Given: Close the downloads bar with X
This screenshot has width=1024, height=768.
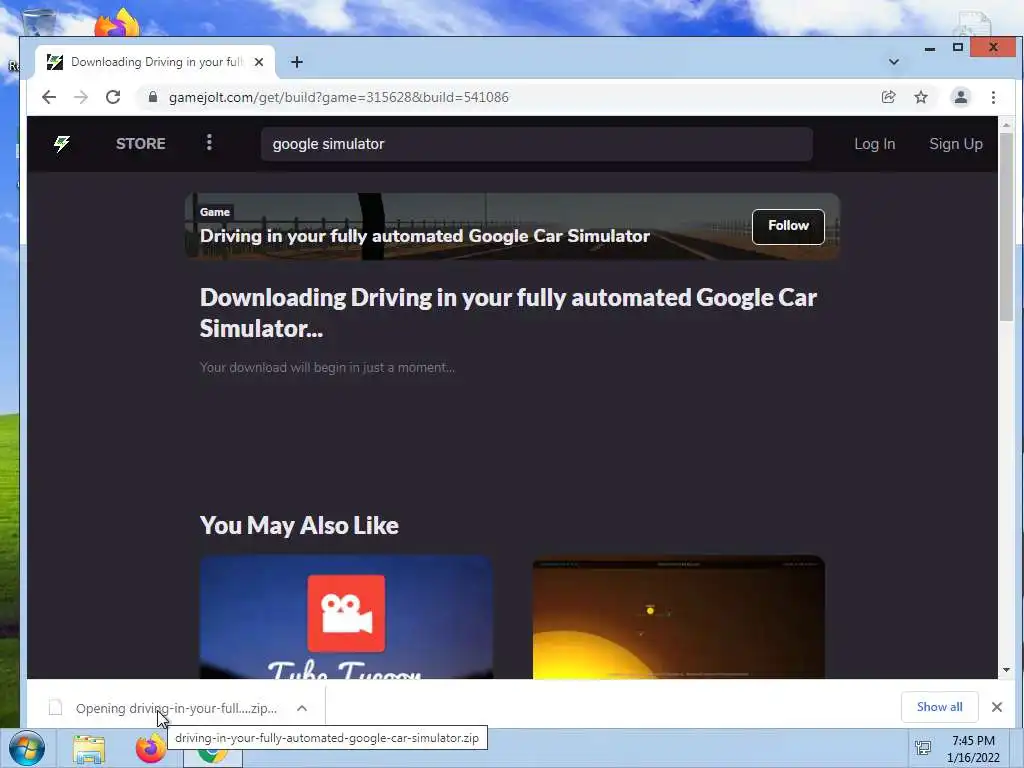Looking at the screenshot, I should [997, 707].
